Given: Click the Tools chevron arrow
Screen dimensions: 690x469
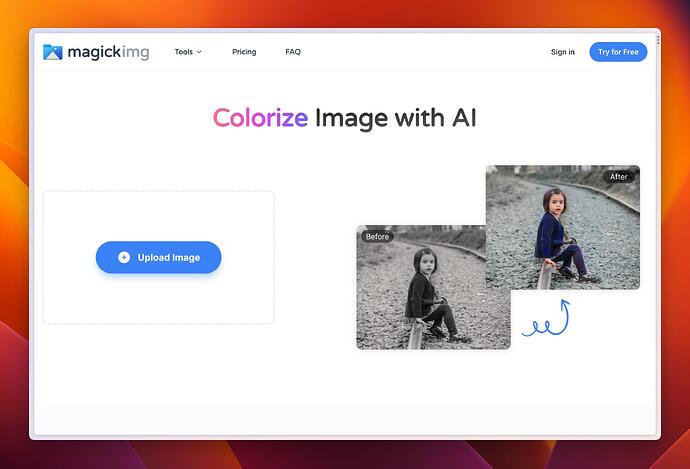Looking at the screenshot, I should pos(199,52).
